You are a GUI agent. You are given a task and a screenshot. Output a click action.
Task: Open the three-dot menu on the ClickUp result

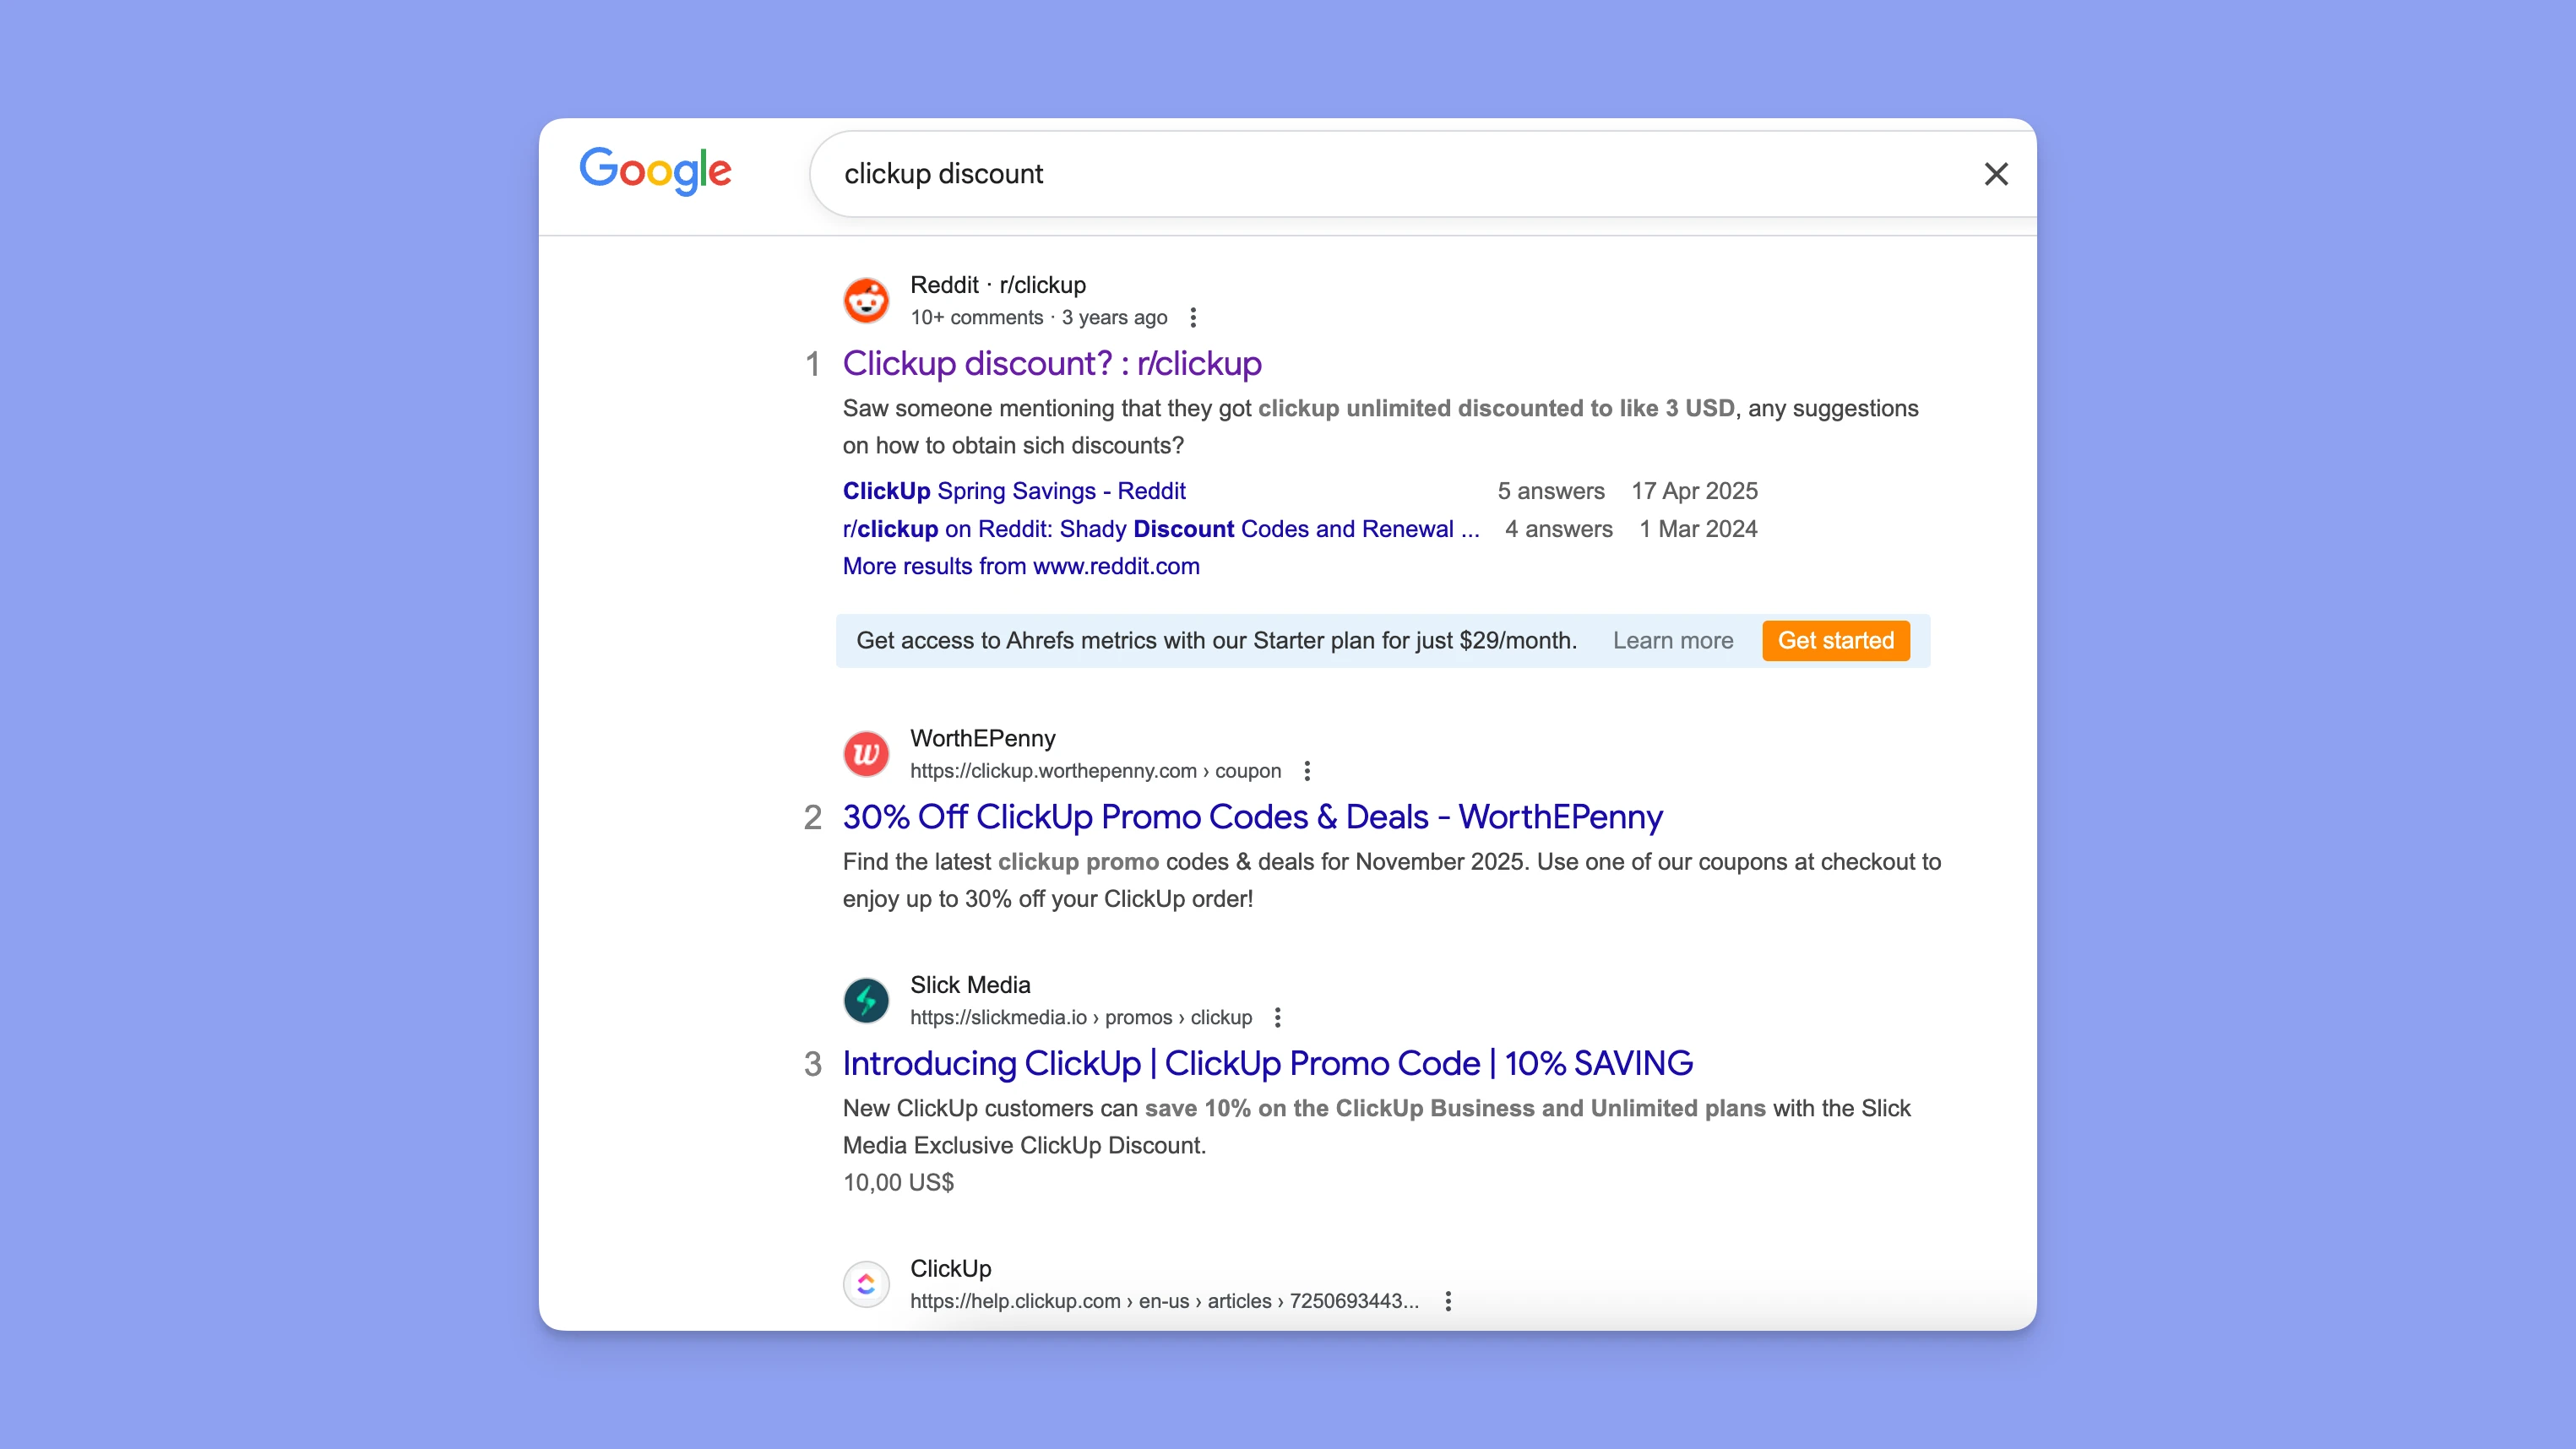coord(1447,1301)
